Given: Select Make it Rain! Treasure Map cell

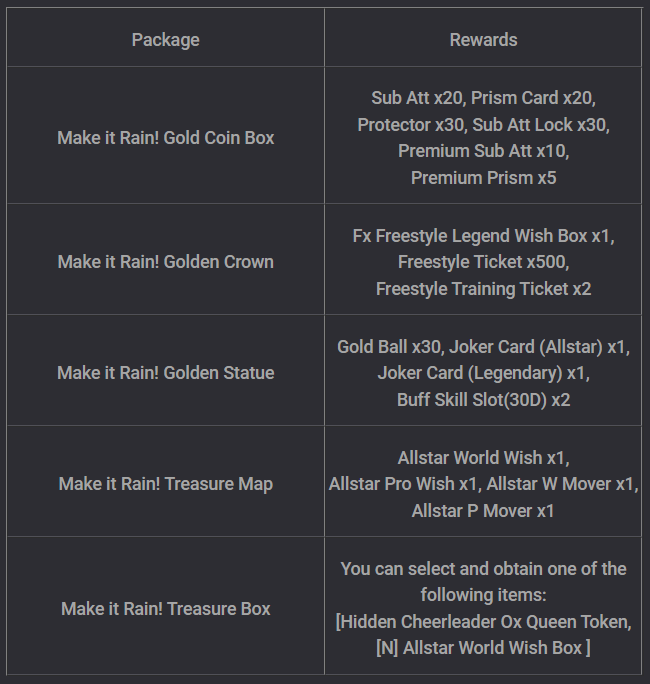Looking at the screenshot, I should (x=165, y=483).
